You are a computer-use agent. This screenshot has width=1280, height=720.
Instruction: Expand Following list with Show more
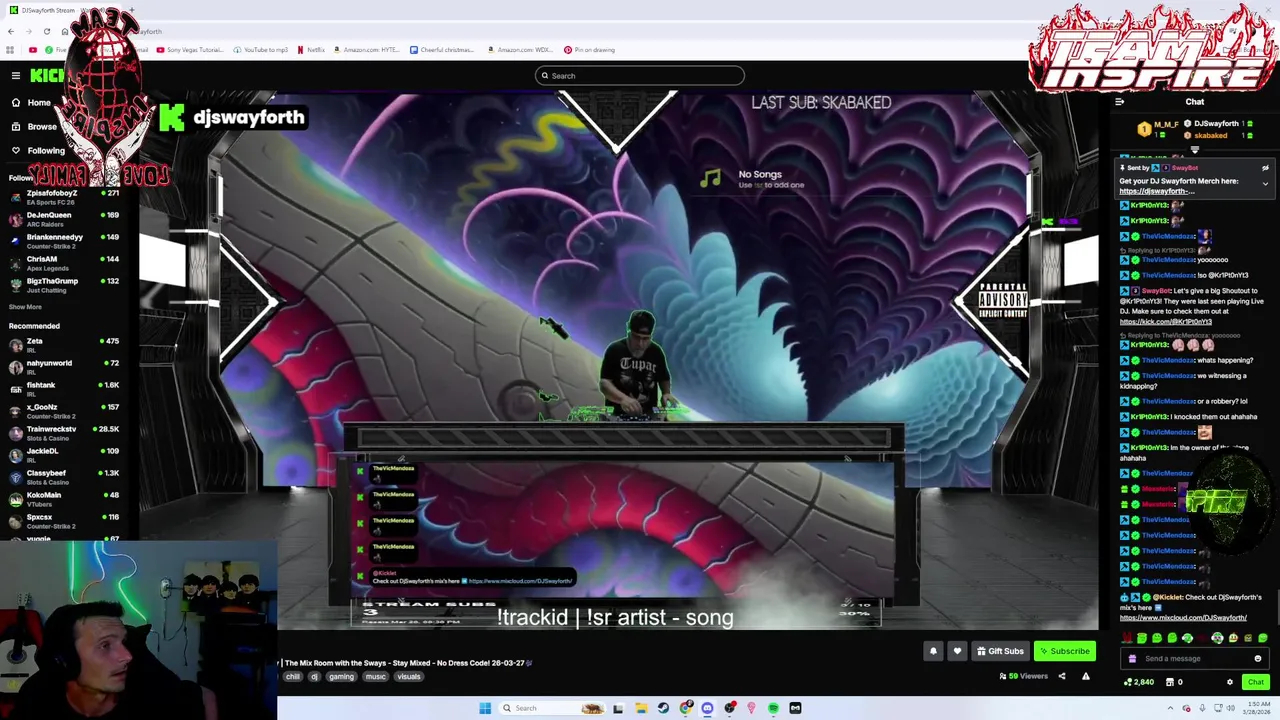coord(25,307)
